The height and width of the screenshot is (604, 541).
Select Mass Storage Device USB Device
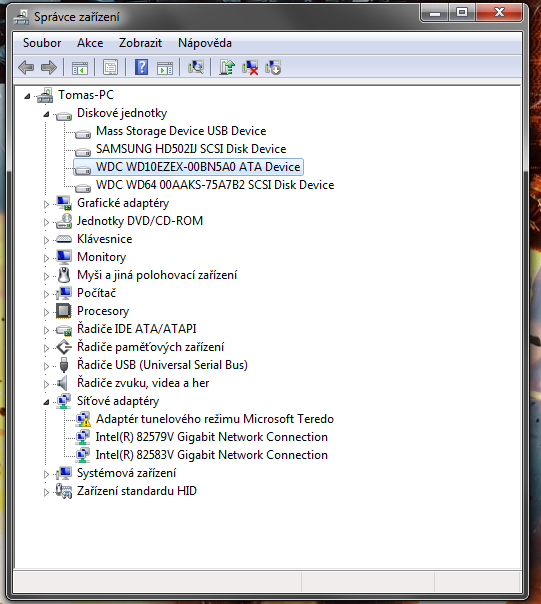181,131
